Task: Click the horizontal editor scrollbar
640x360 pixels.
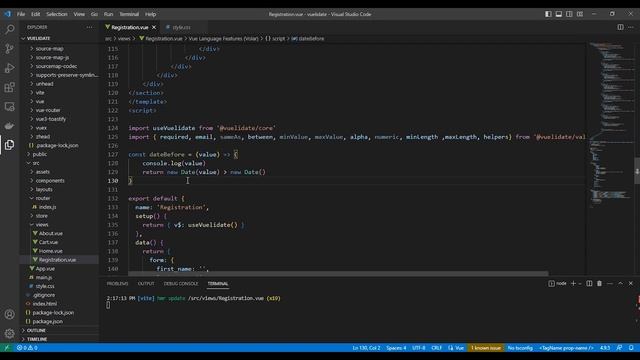Action: tap(338, 273)
